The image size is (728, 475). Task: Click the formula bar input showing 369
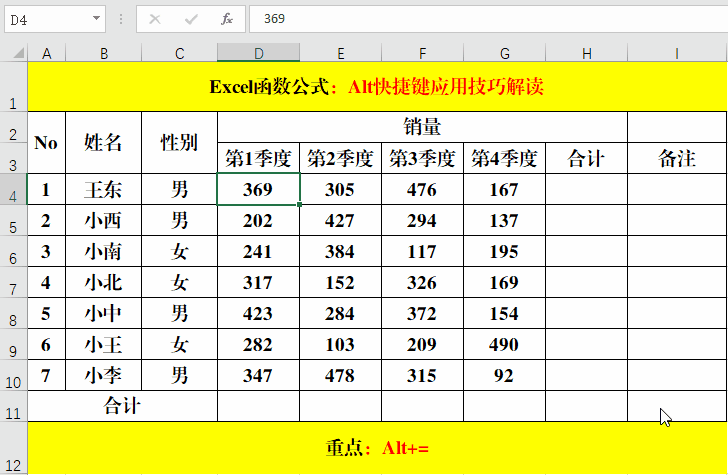pyautogui.click(x=488, y=19)
